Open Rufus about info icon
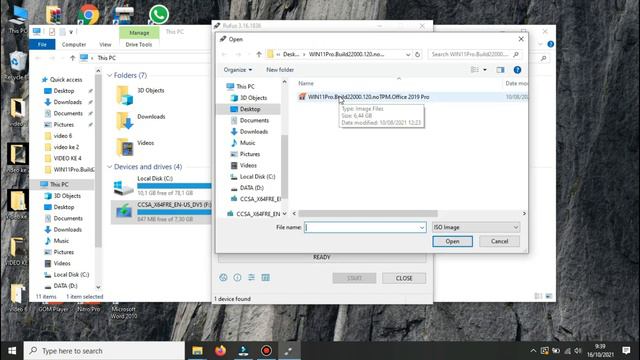 click(x=237, y=278)
